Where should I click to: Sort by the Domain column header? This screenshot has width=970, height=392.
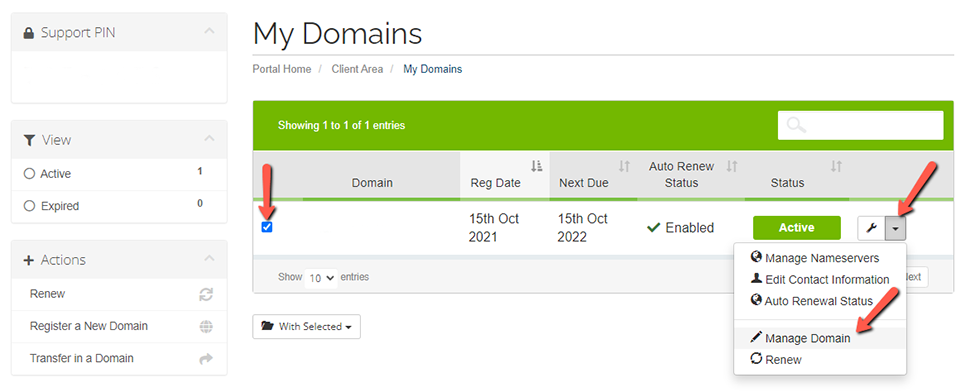(x=372, y=183)
